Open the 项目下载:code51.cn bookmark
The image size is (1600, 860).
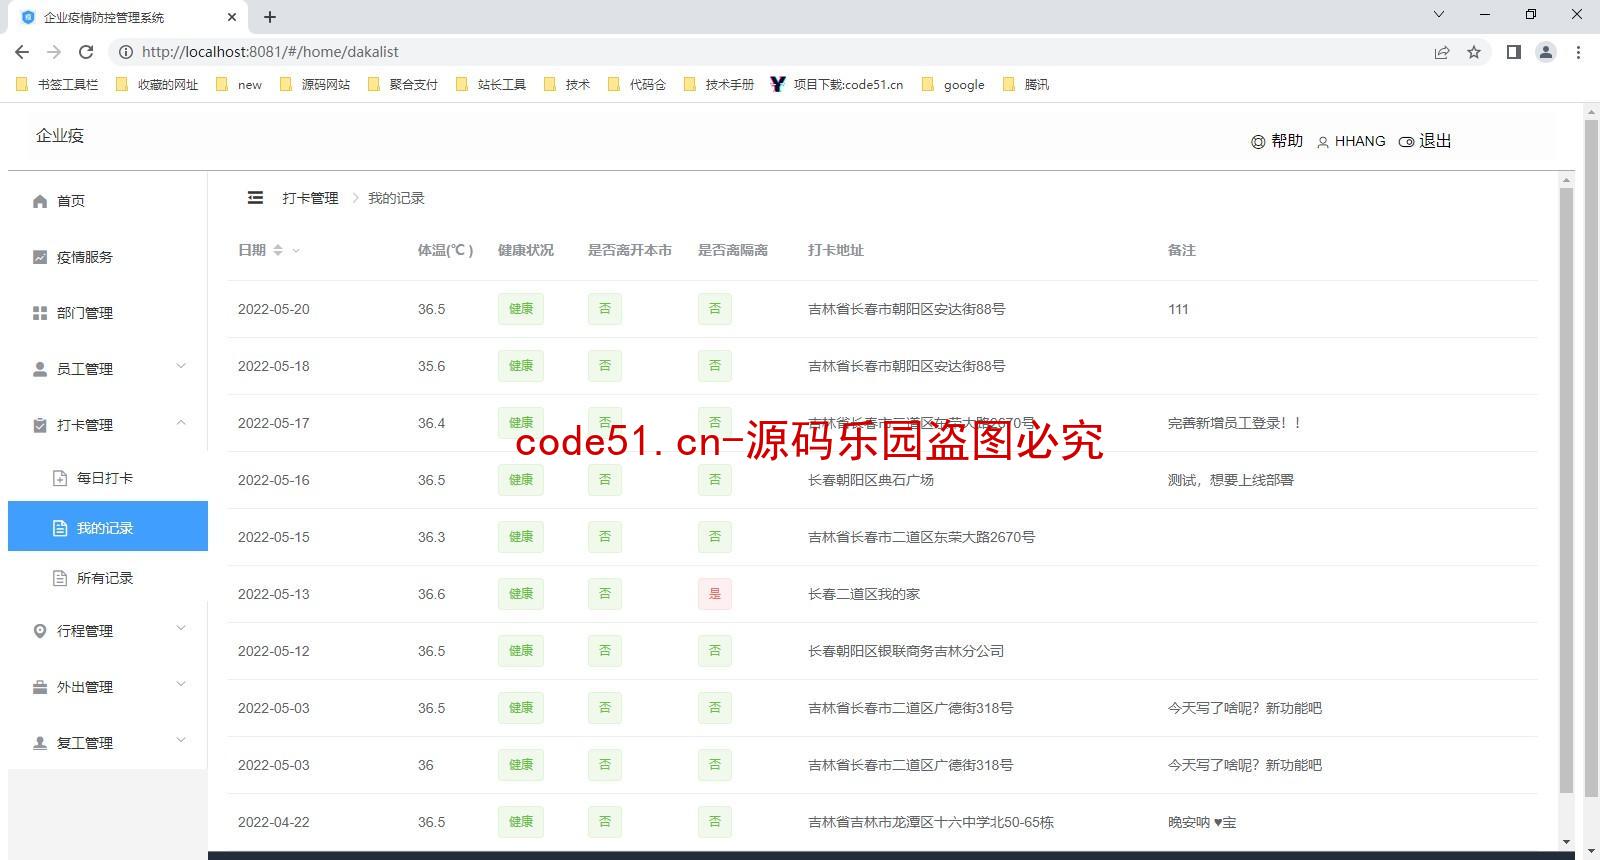pos(837,85)
